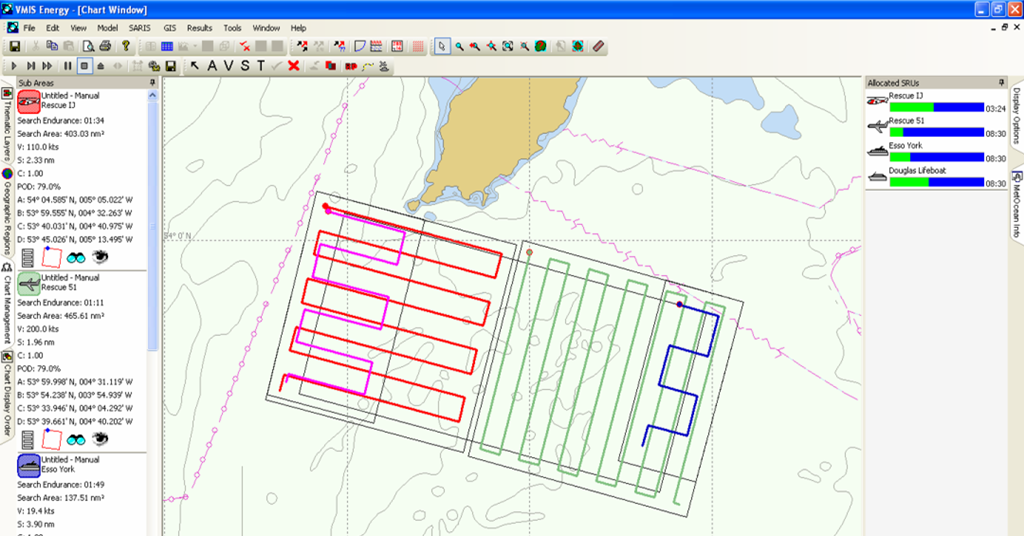Viewport: 1024px width, 536px height.
Task: Click the red X delete icon
Action: point(293,66)
